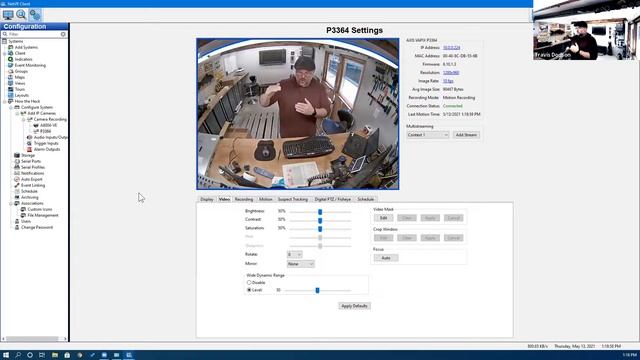This screenshot has width=640, height=360.
Task: Select Views in the configuration tree
Action: 20,83
